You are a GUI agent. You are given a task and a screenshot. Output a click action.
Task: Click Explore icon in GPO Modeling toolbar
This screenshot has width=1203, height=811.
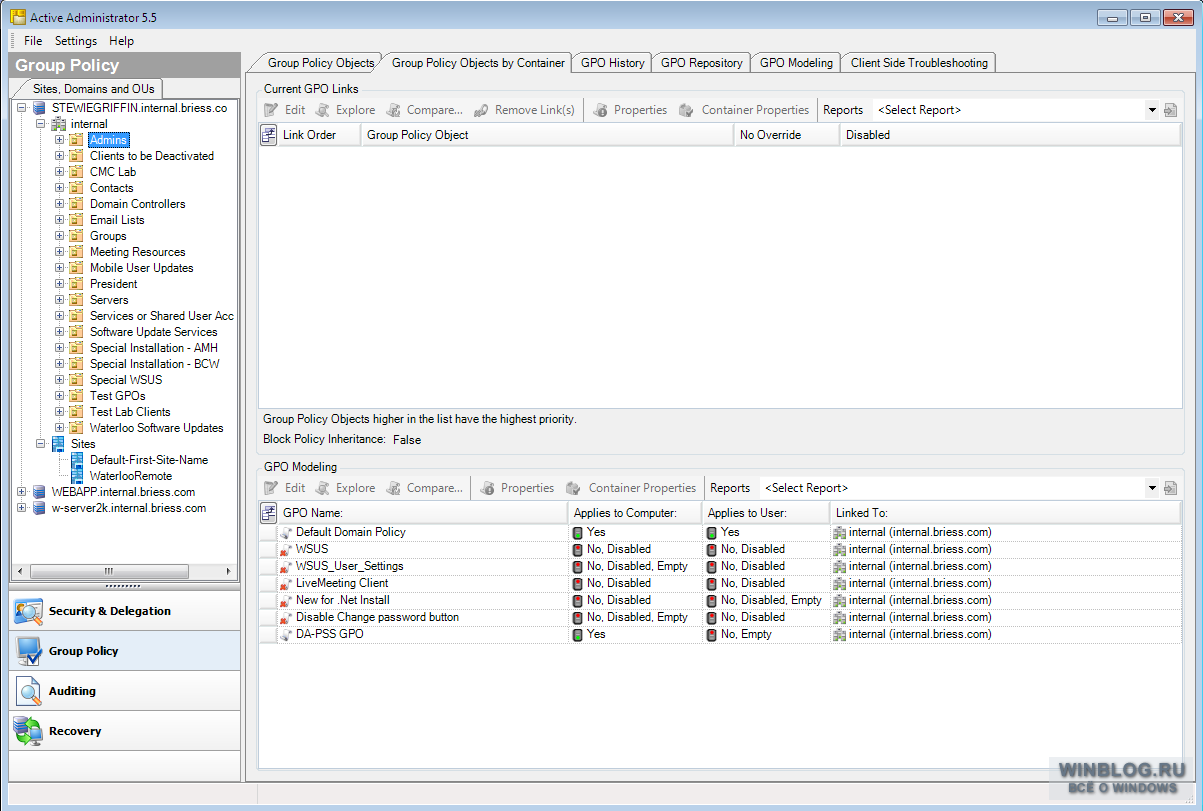click(x=323, y=488)
